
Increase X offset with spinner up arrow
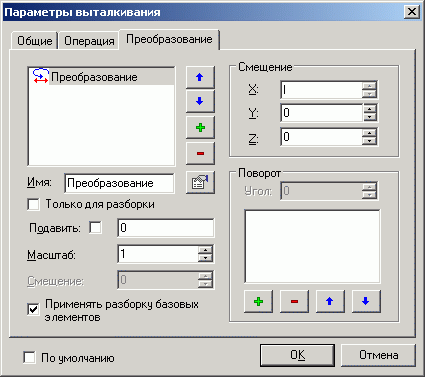click(369, 86)
